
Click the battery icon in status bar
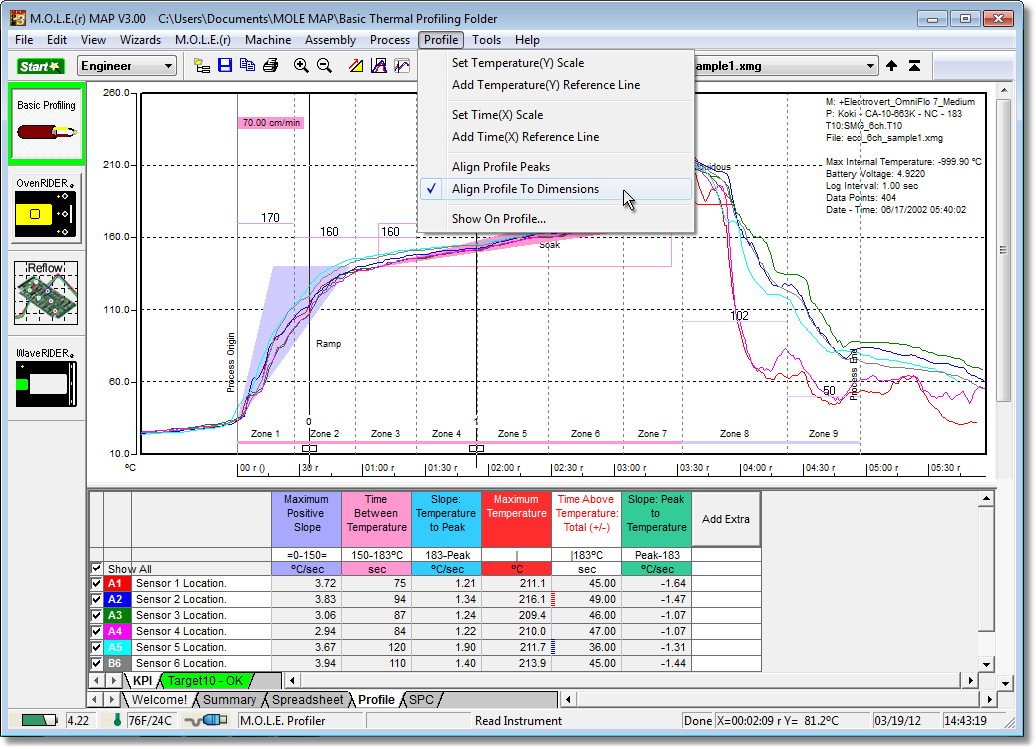[x=39, y=720]
